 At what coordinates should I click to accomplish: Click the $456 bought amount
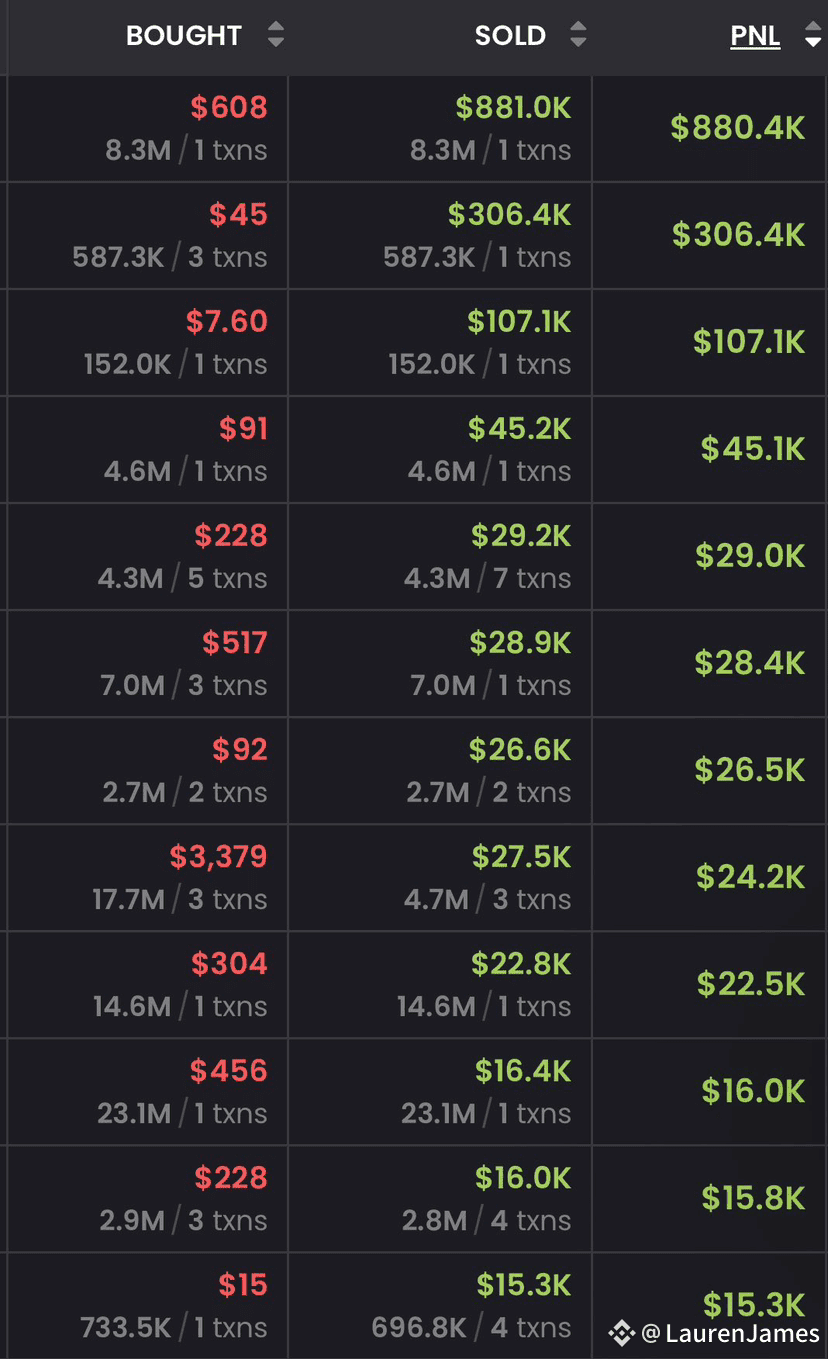coord(229,1071)
